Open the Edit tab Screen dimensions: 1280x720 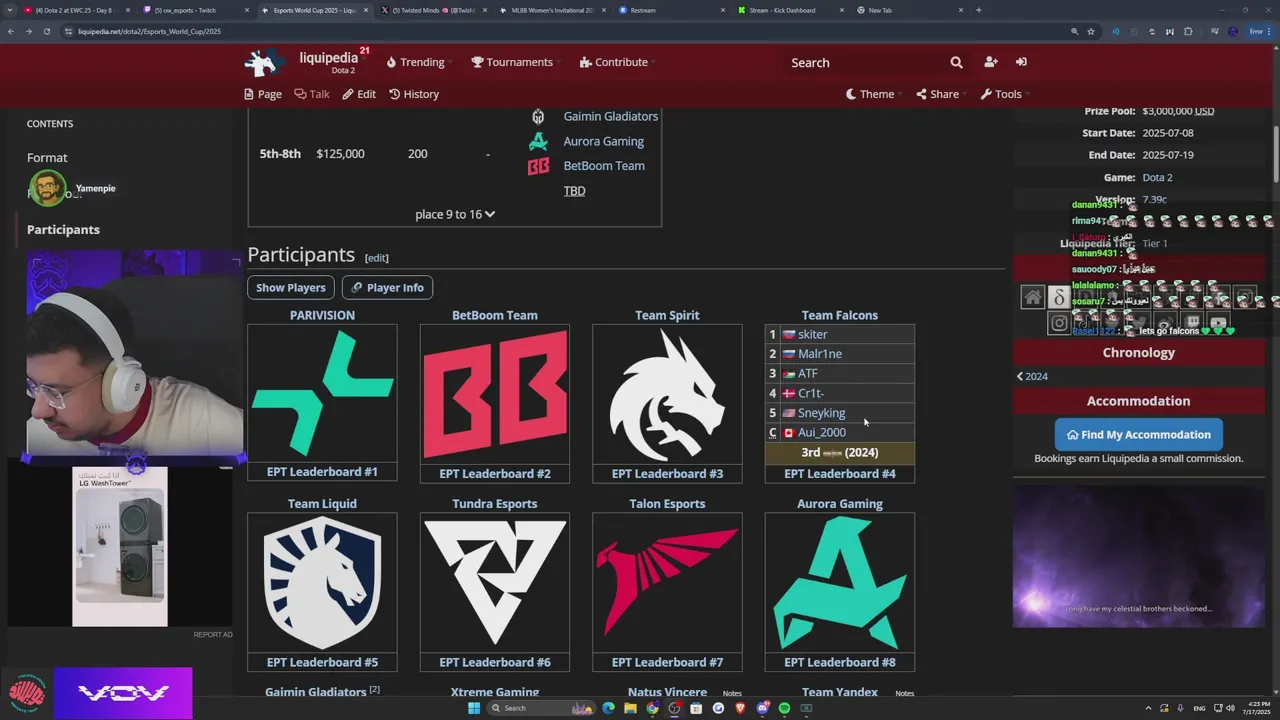(359, 94)
